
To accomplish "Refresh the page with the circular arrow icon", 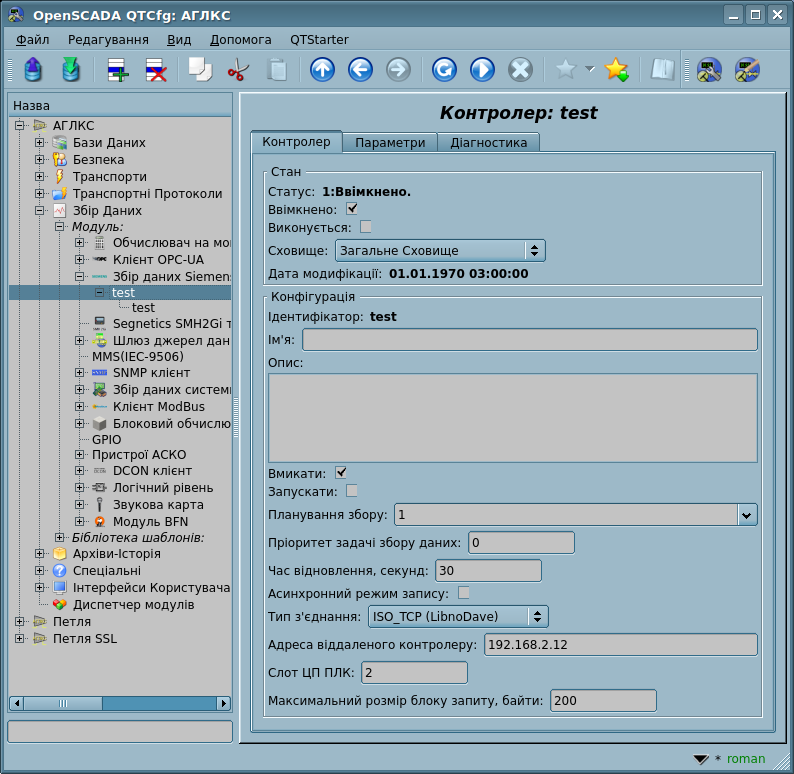I will [x=444, y=70].
